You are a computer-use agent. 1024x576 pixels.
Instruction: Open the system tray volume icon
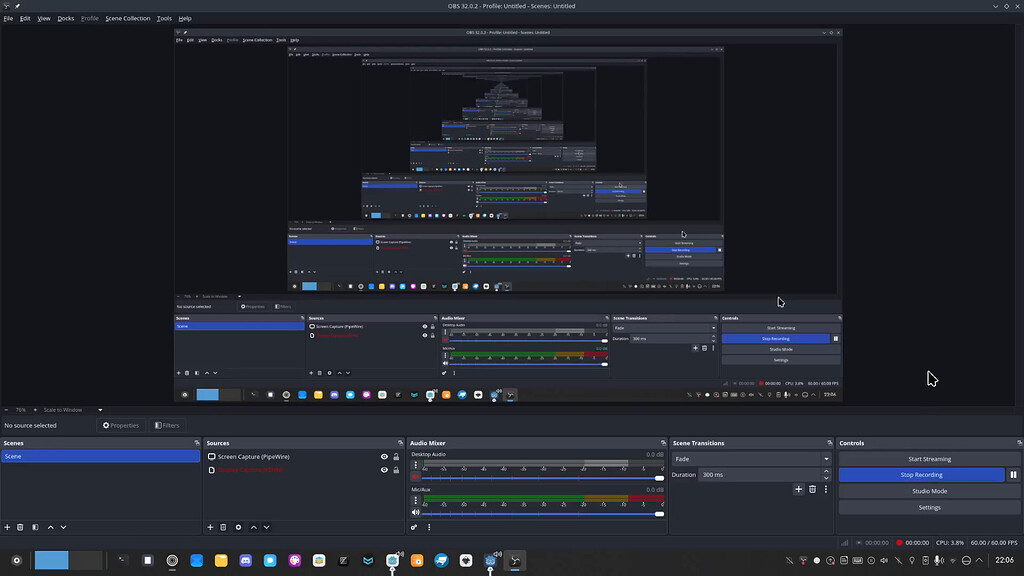click(884, 560)
